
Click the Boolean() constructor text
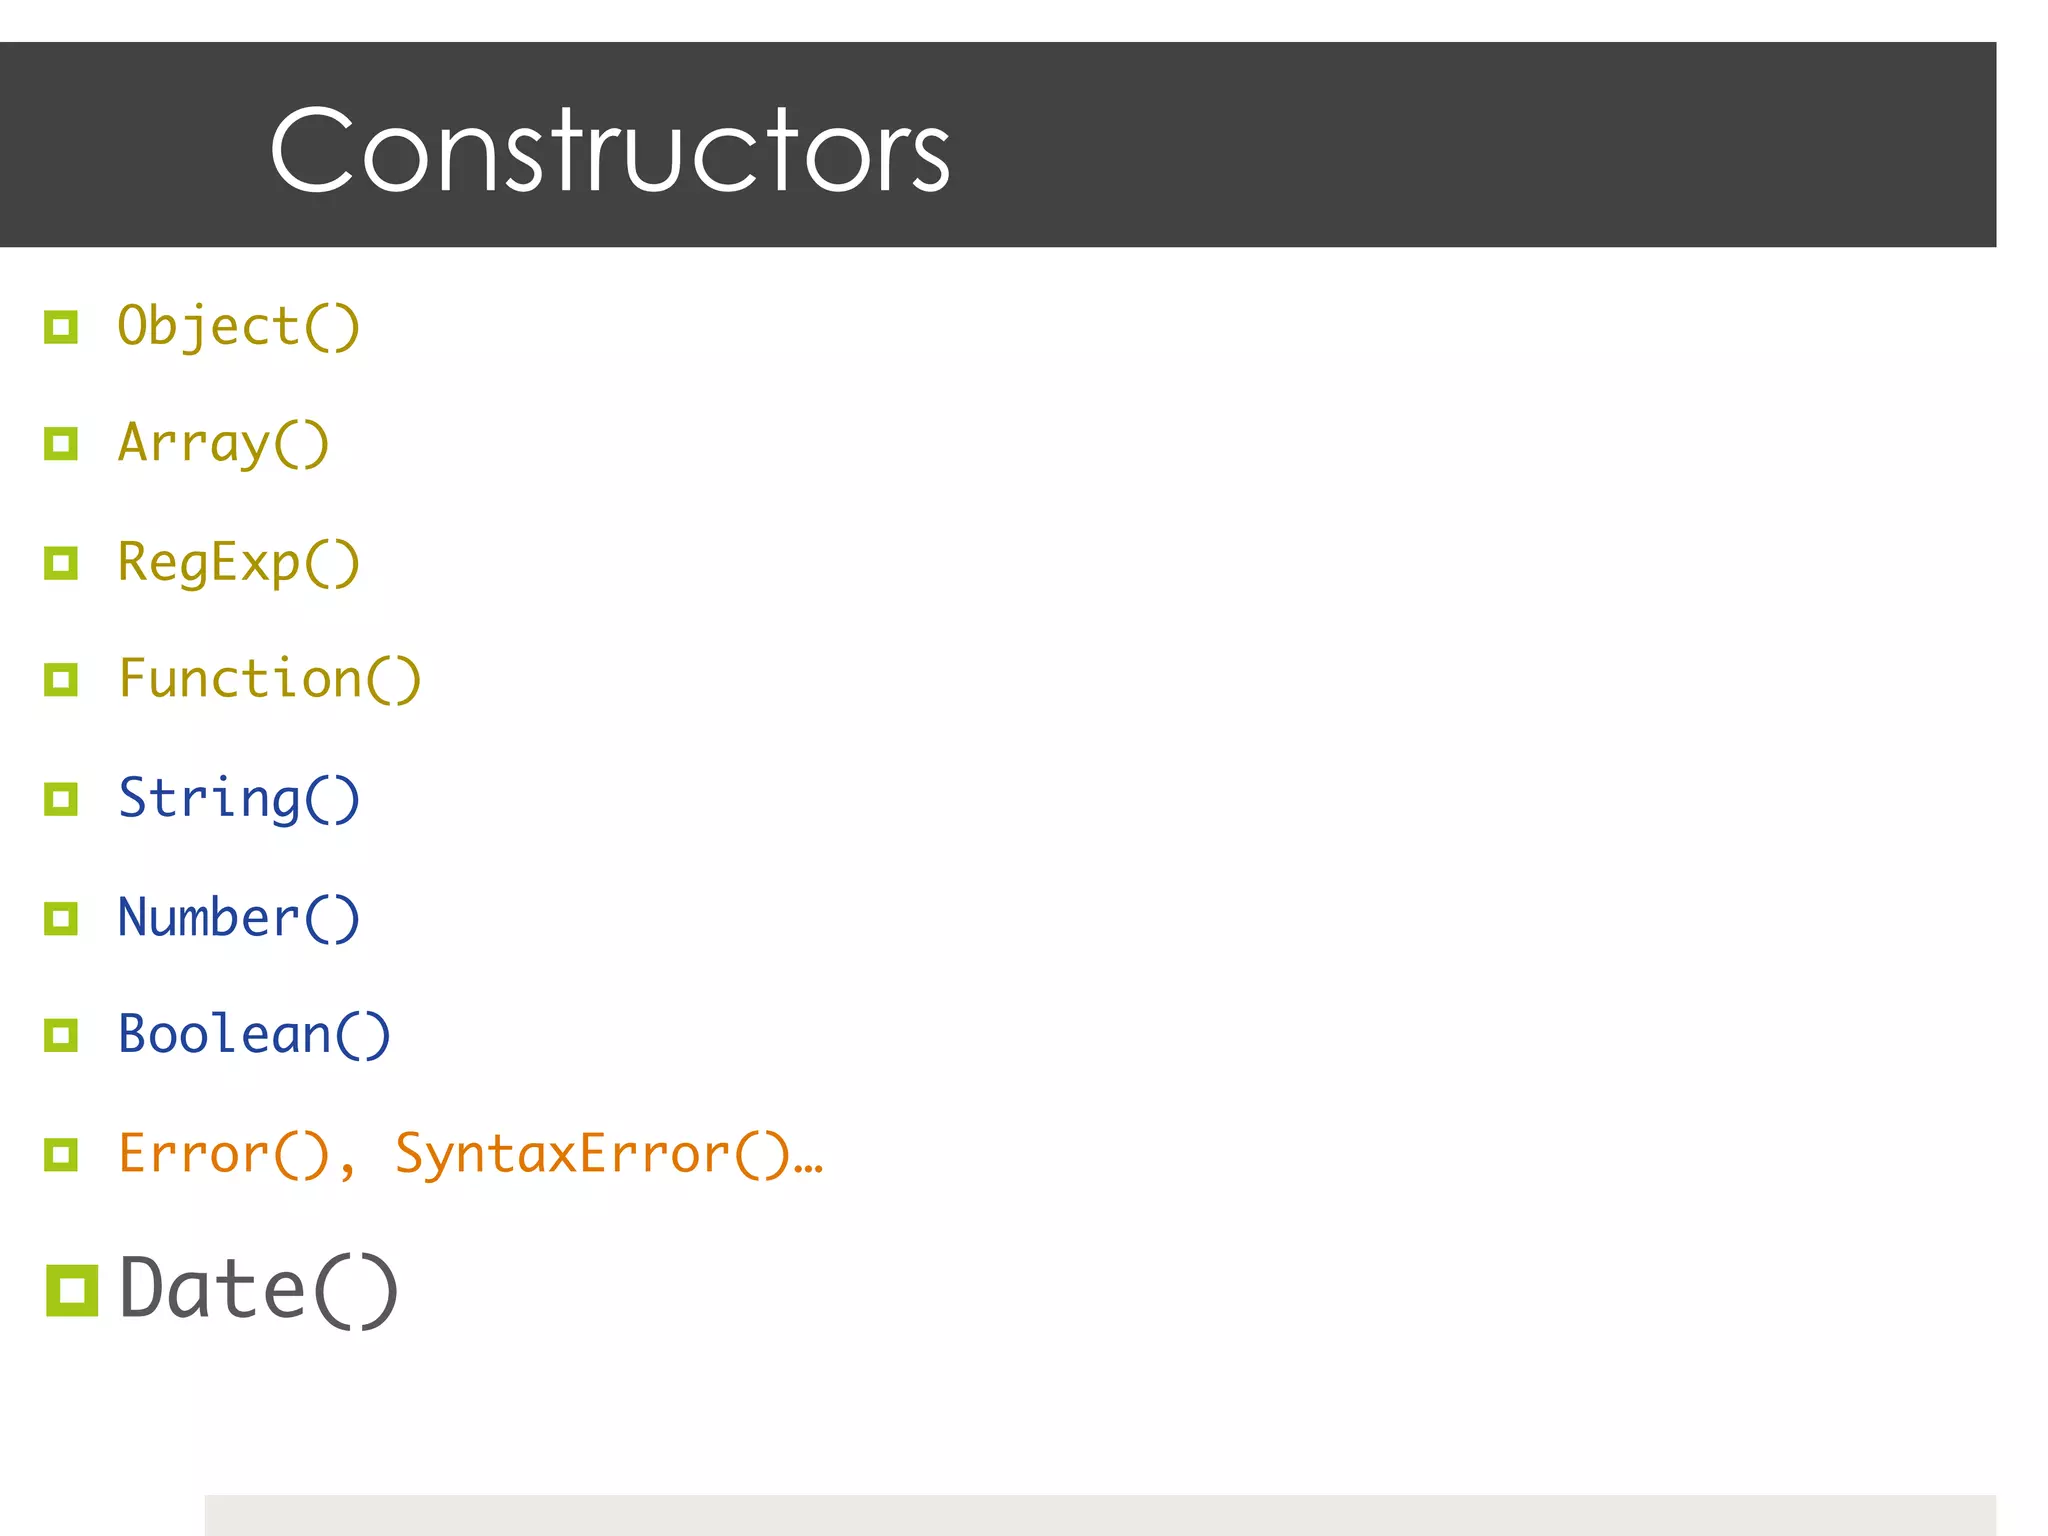[254, 1035]
